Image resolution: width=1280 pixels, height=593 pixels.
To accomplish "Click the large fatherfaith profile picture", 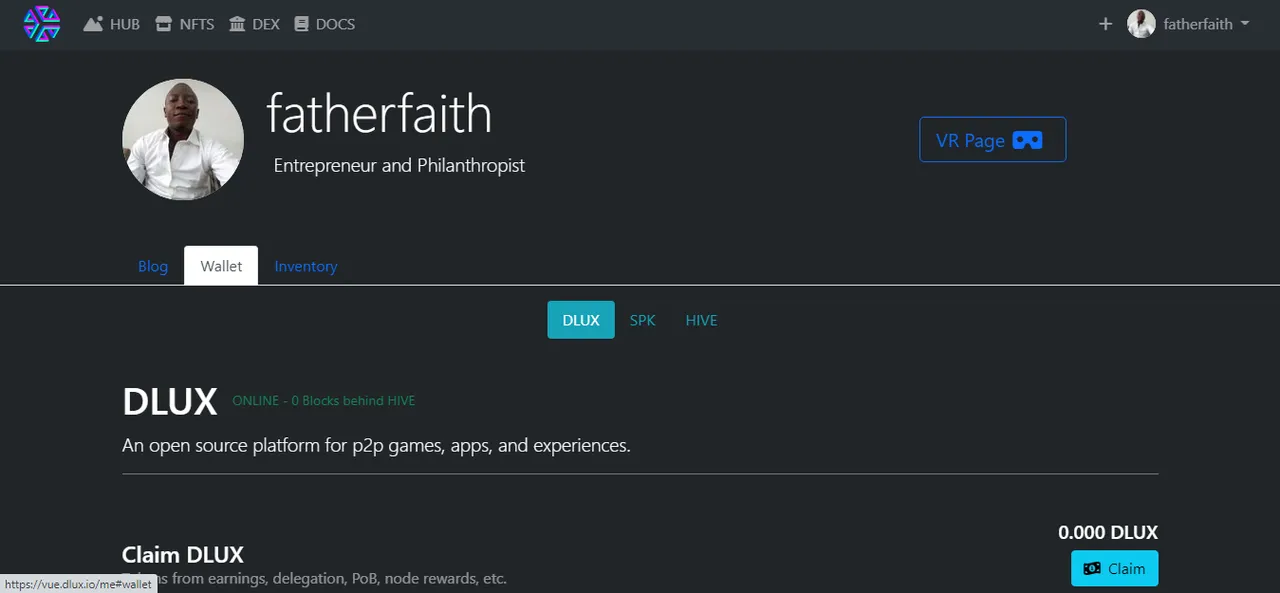I will click(x=183, y=139).
